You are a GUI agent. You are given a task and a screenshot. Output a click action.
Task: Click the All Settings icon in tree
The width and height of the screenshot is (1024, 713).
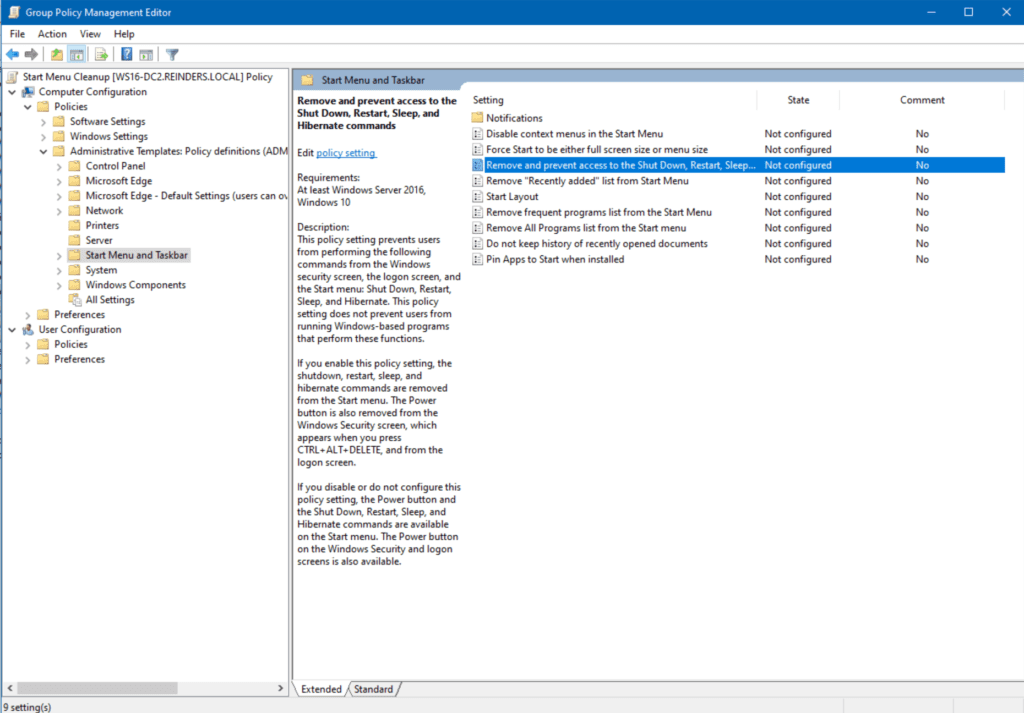[x=75, y=300]
